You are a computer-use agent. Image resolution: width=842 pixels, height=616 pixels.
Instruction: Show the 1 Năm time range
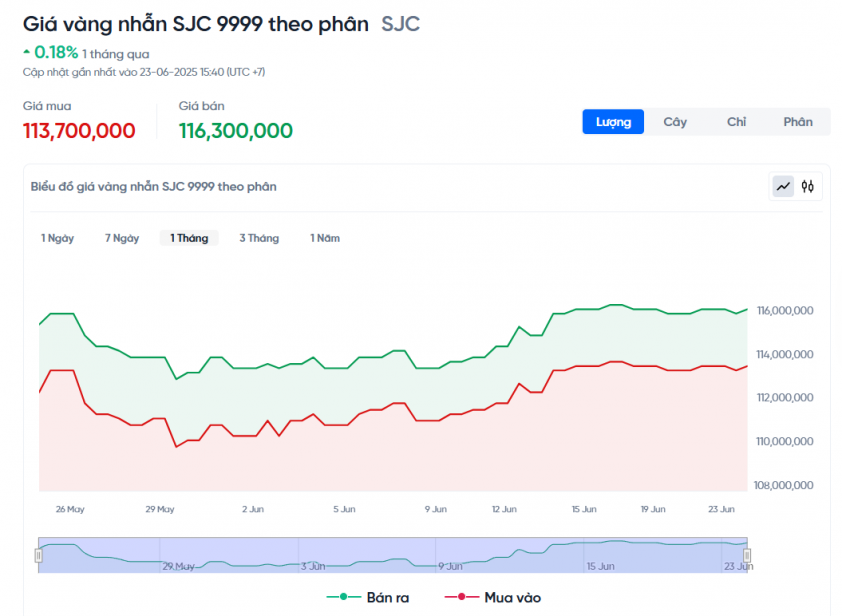click(325, 238)
